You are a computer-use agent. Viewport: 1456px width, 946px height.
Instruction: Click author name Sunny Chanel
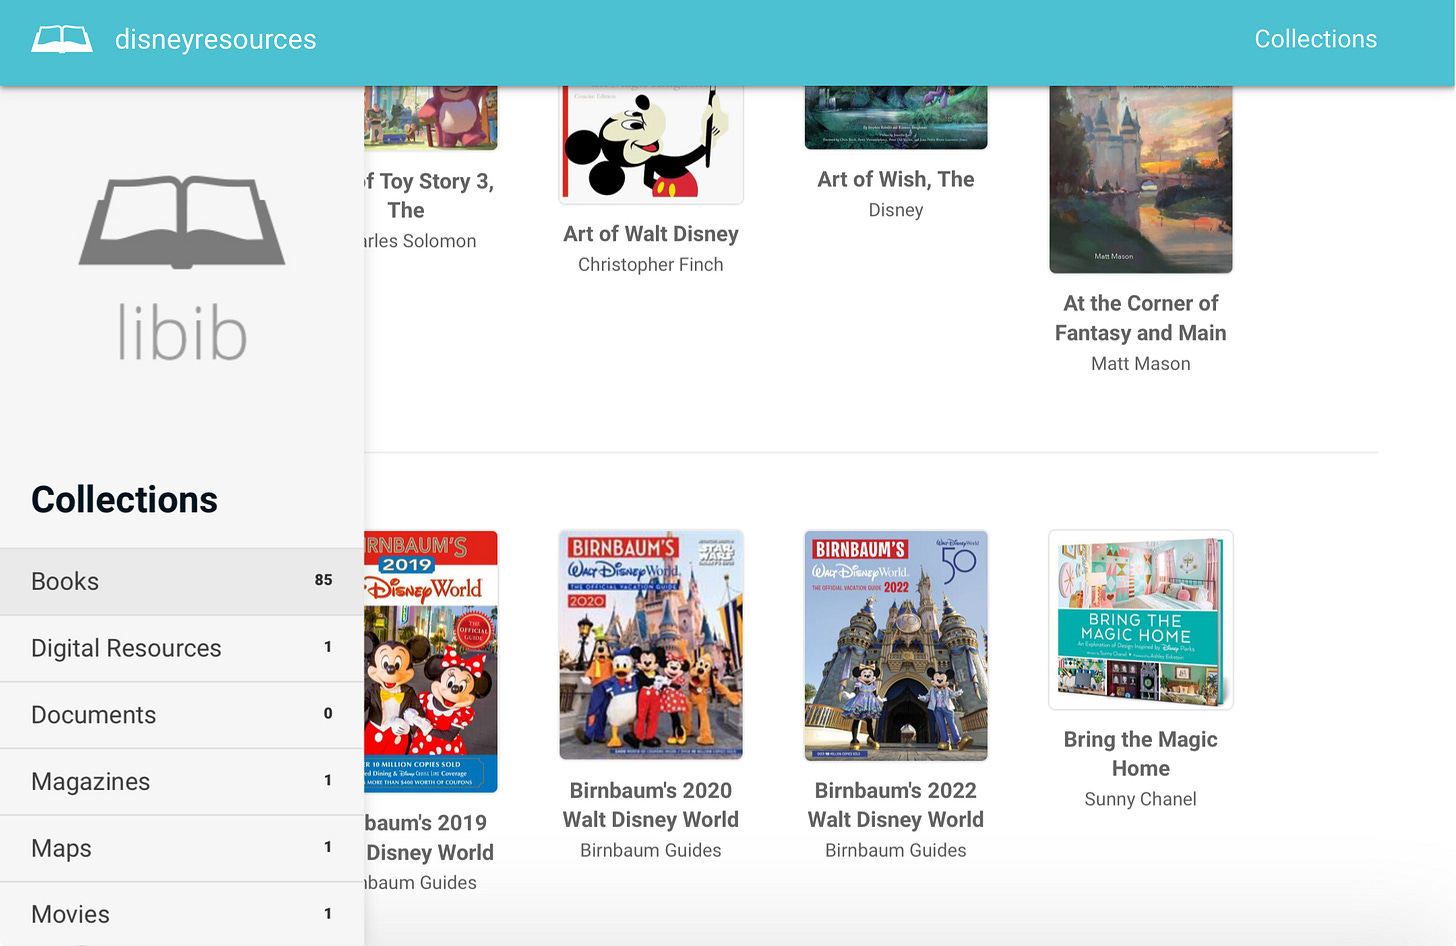(1141, 799)
